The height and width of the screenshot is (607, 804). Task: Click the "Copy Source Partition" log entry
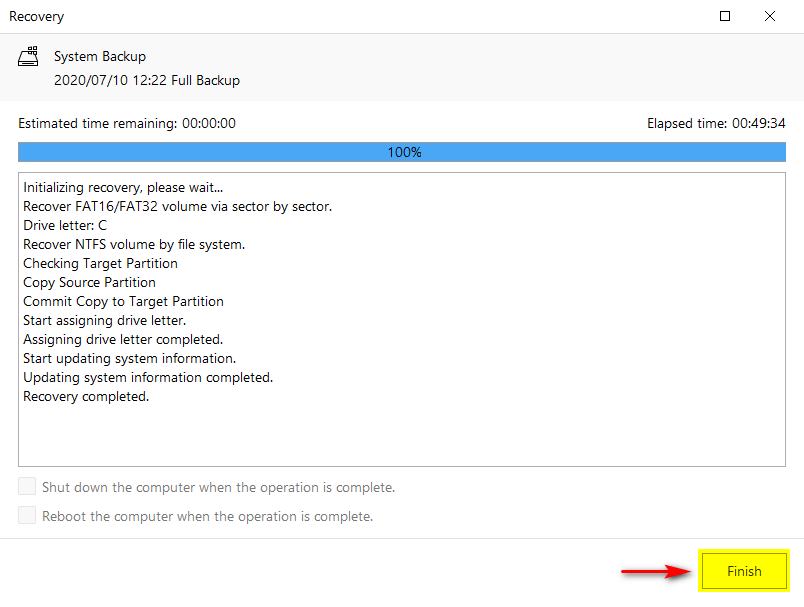[89, 282]
